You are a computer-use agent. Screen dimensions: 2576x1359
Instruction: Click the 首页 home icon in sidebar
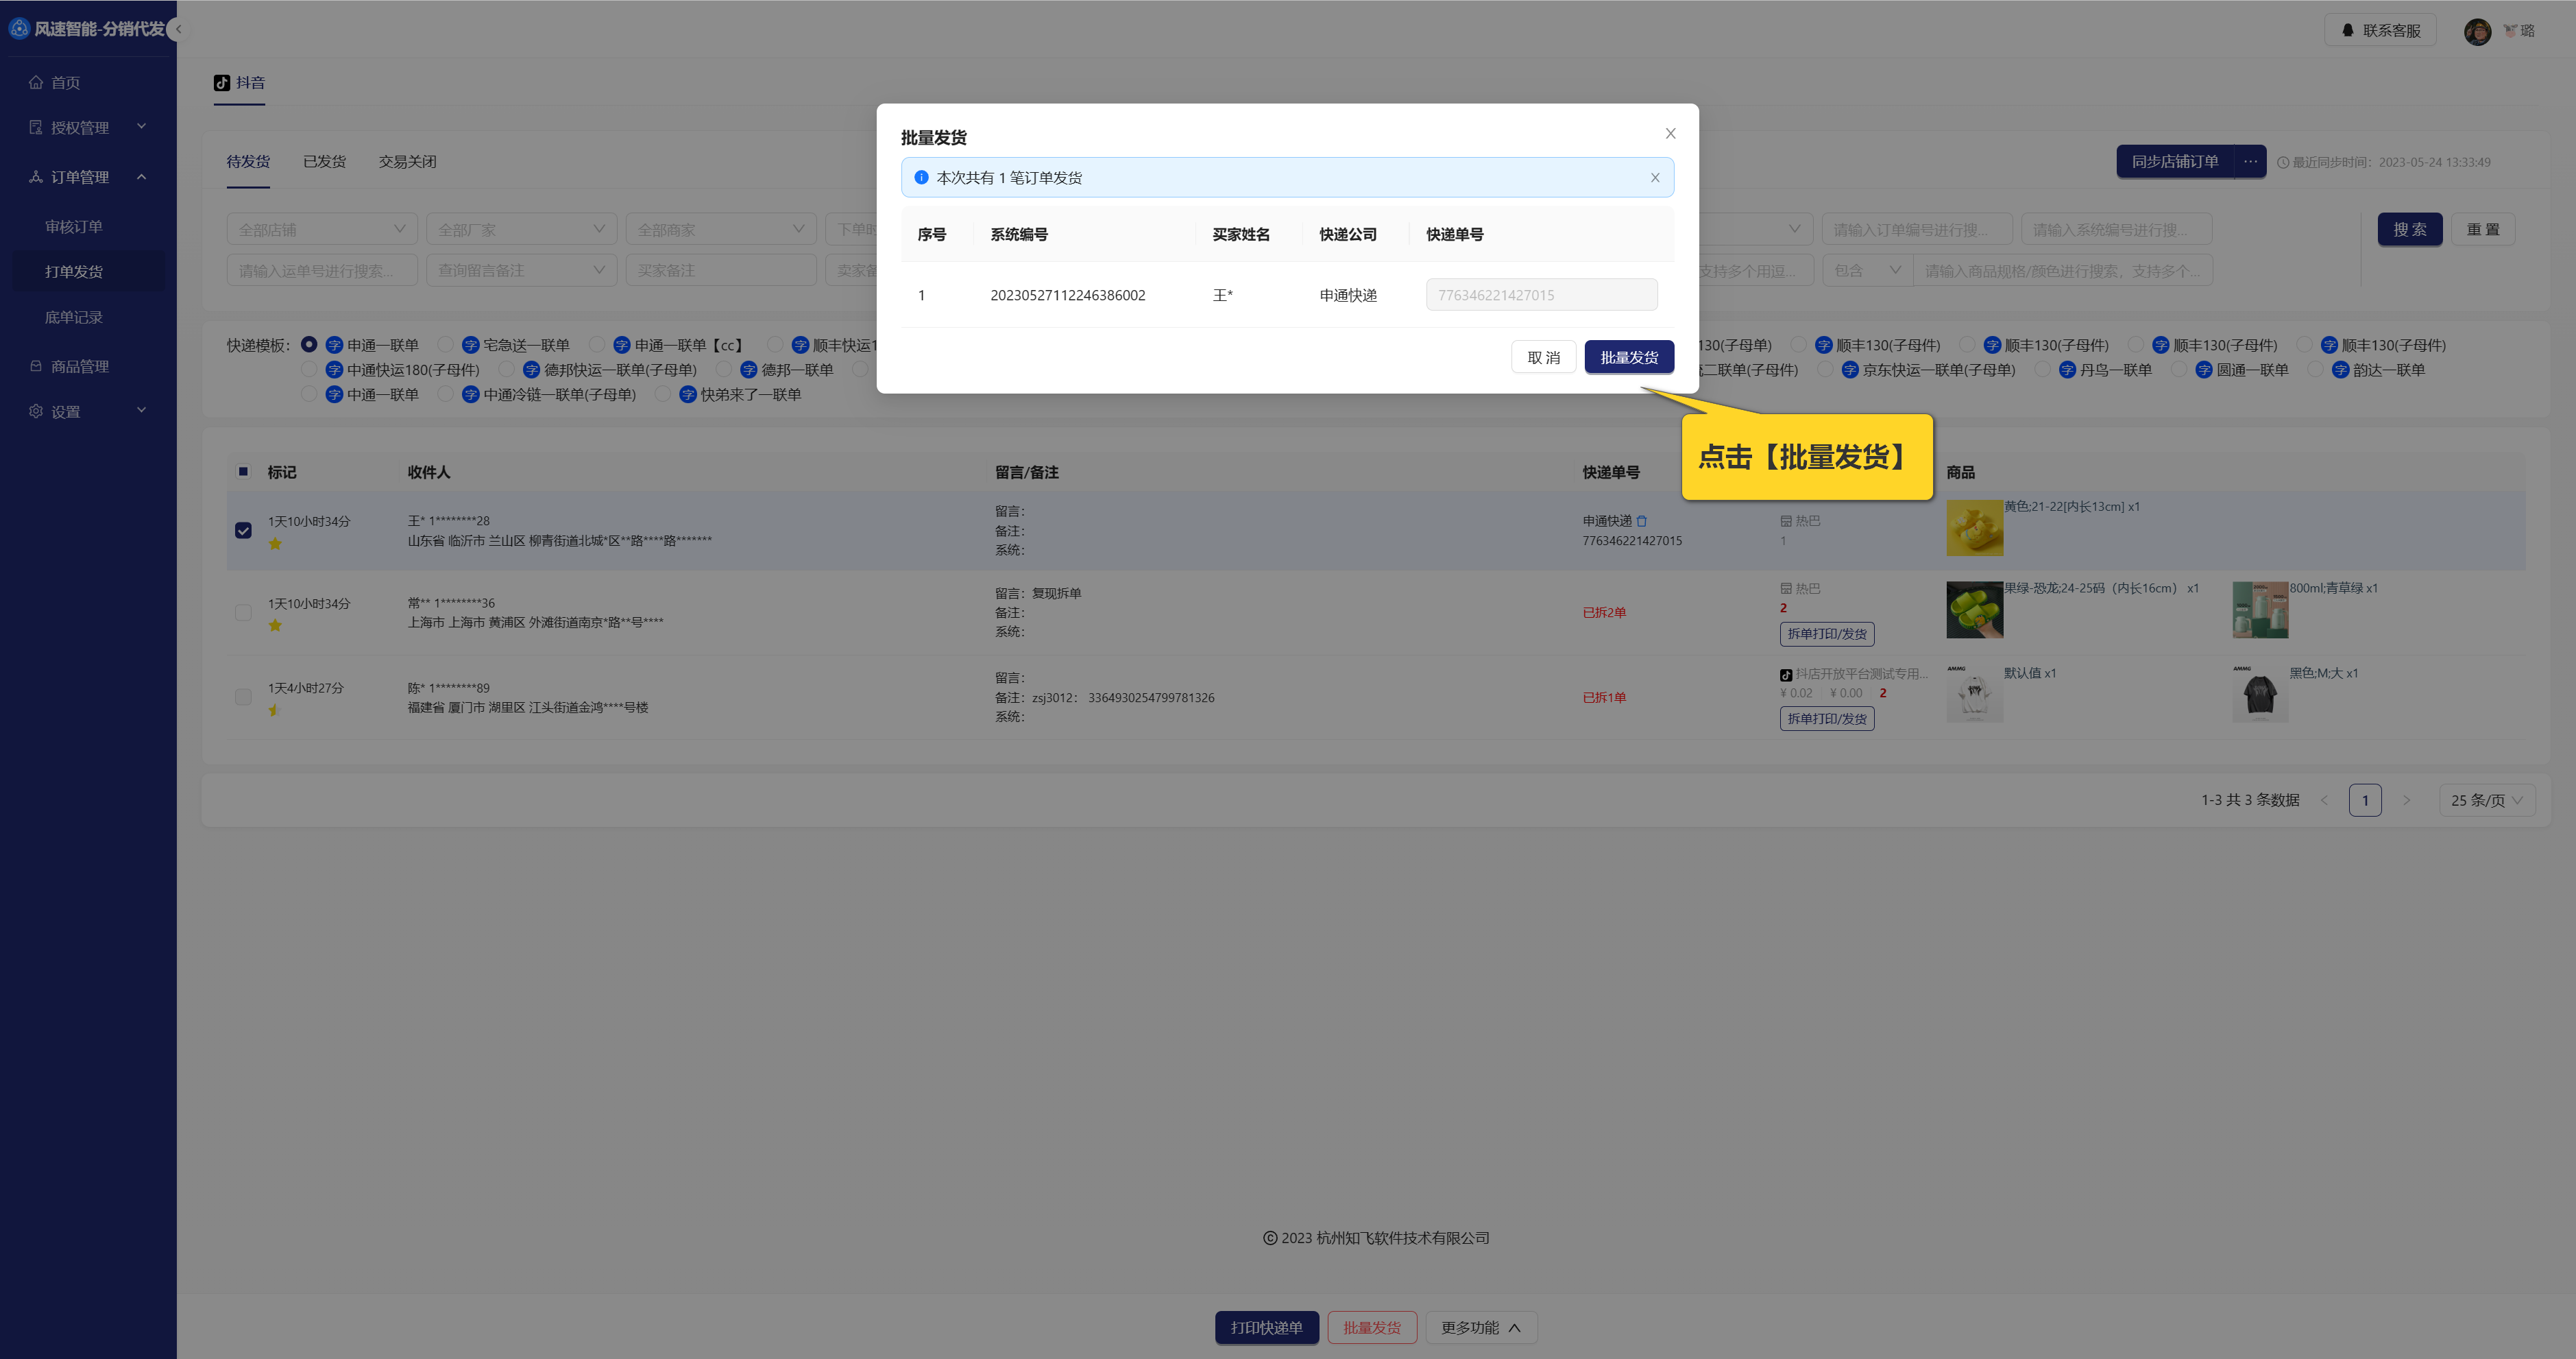[36, 83]
